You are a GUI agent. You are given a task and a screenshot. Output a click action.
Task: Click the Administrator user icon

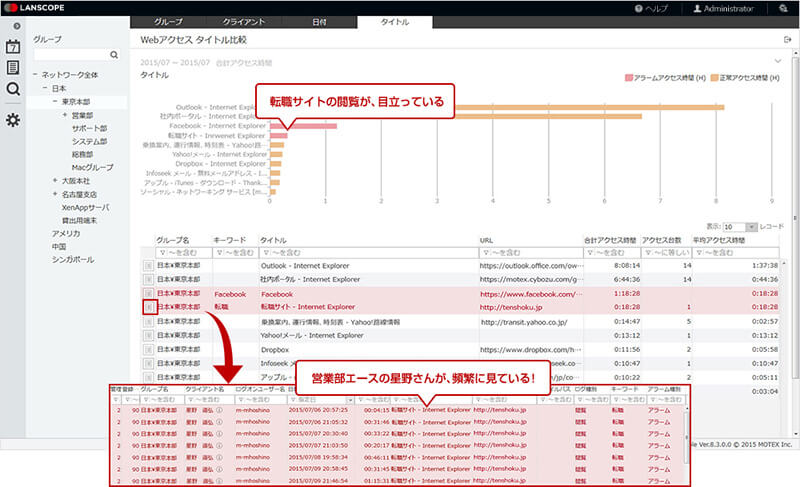(697, 9)
